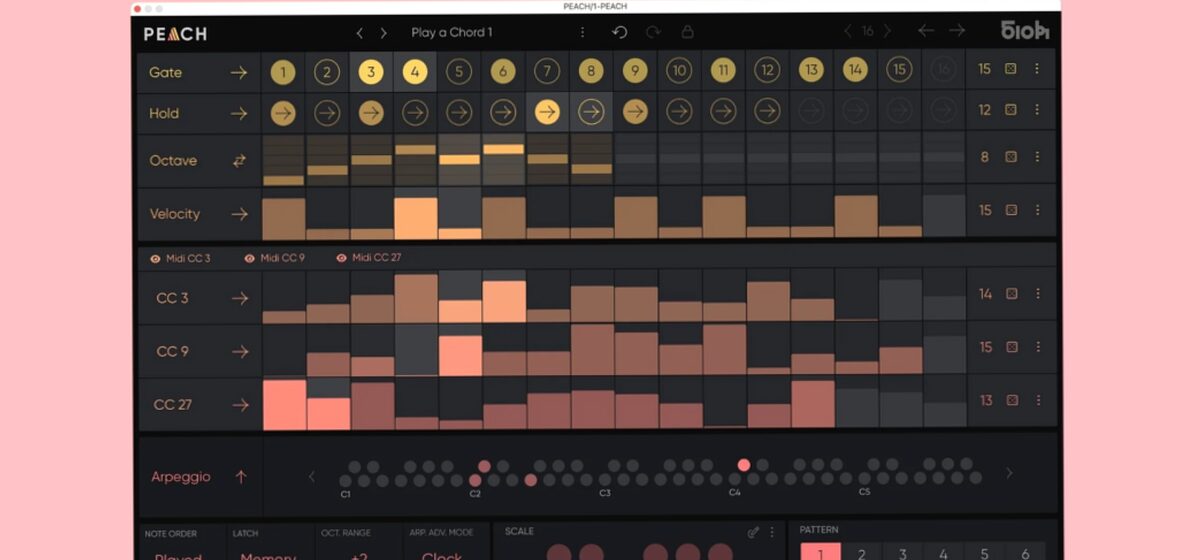Toggle Gate step 2

(327, 72)
